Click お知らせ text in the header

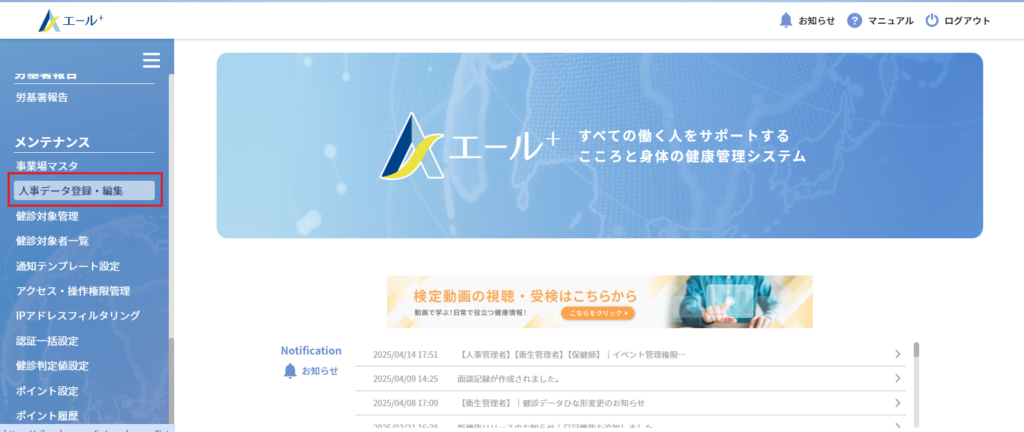tap(816, 21)
